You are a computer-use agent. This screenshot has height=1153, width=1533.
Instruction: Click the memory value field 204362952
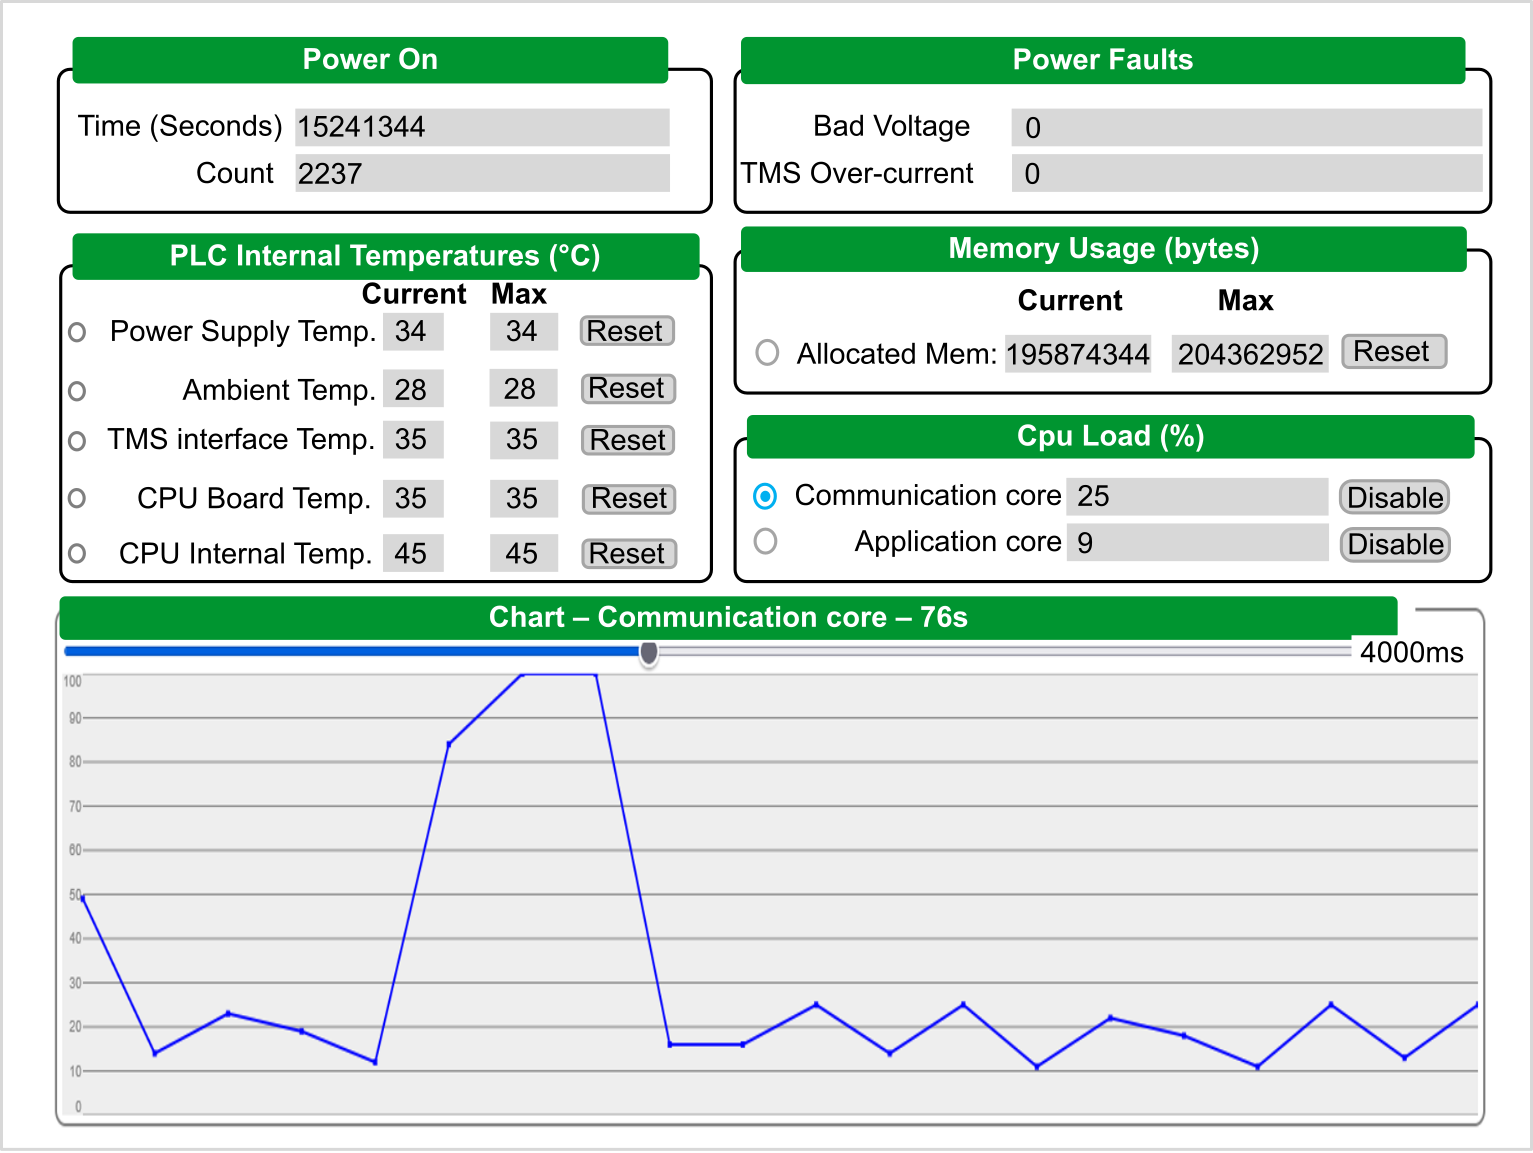[1249, 354]
